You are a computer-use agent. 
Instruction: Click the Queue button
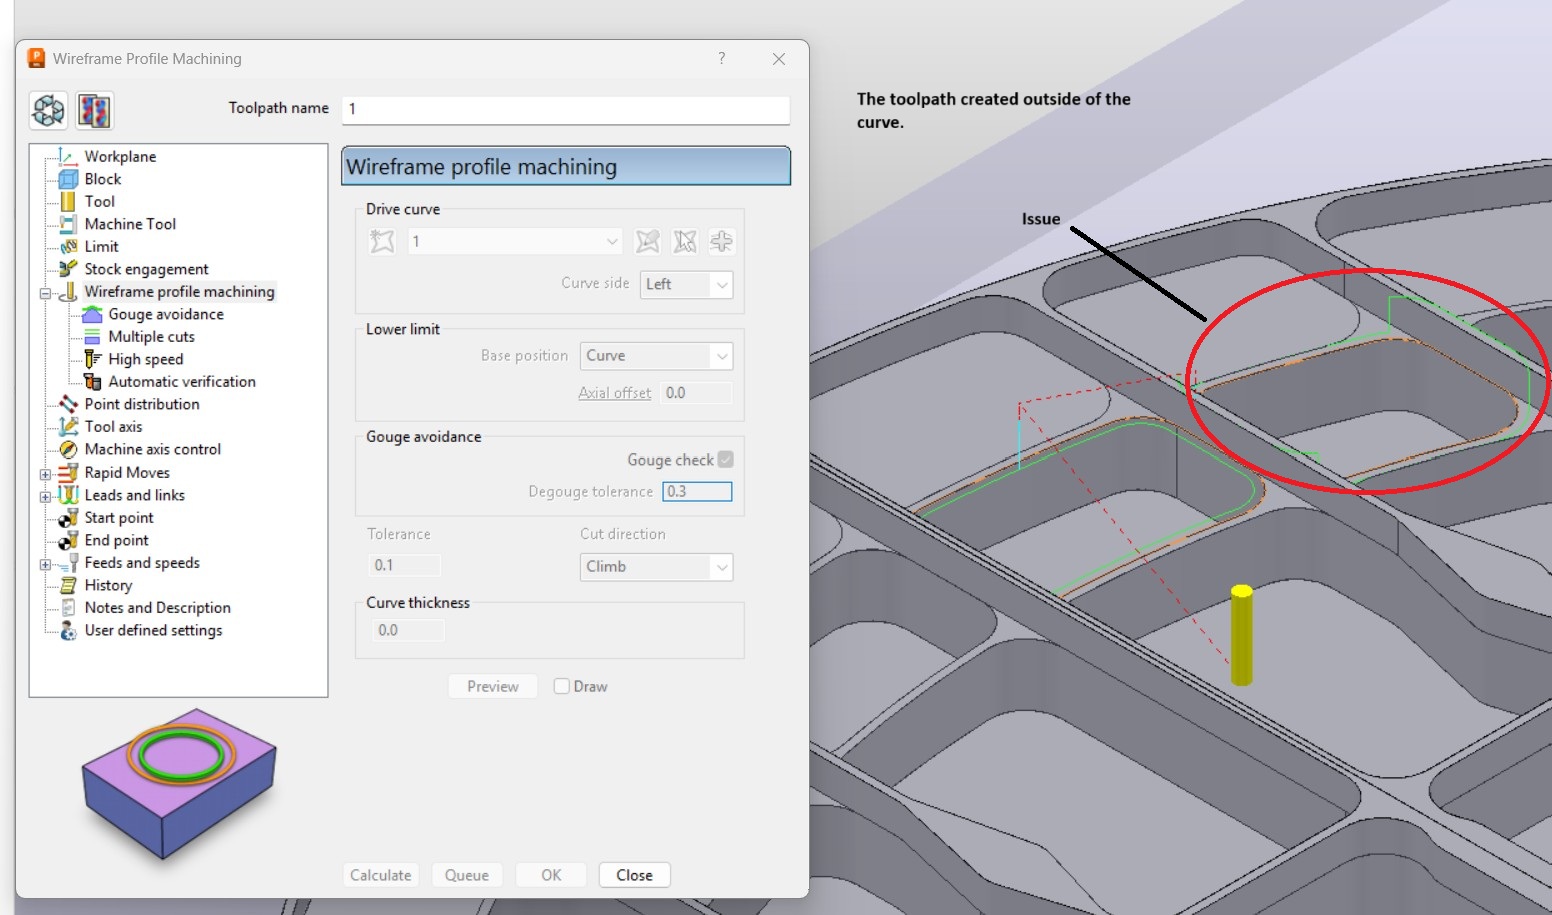tap(467, 875)
